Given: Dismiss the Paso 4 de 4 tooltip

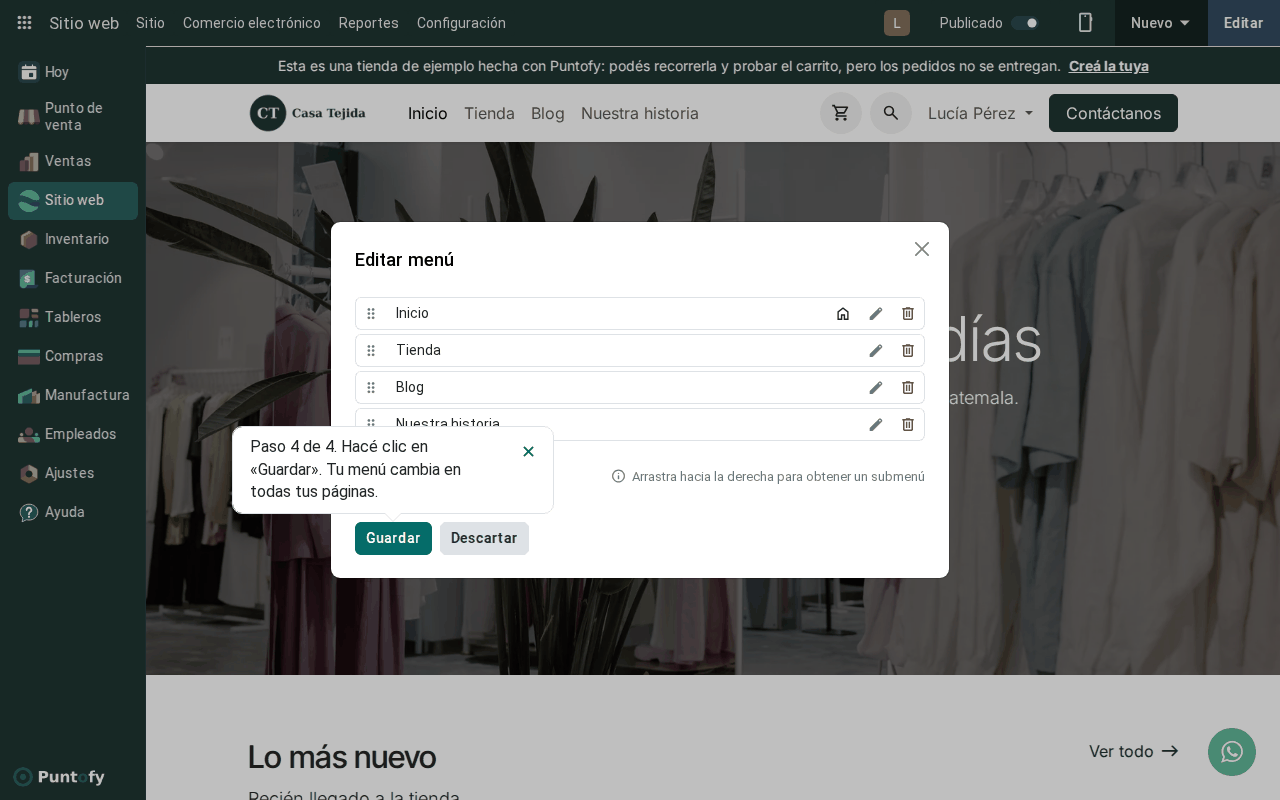Looking at the screenshot, I should pos(528,451).
